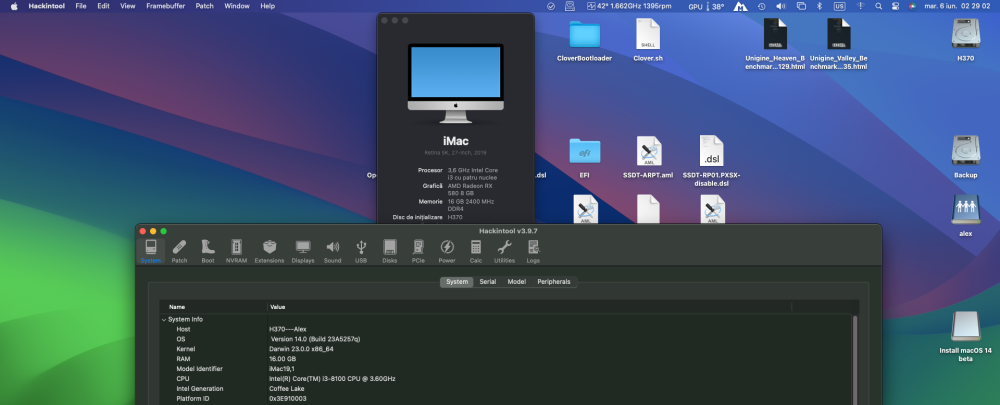Open the USB section icon

361,251
